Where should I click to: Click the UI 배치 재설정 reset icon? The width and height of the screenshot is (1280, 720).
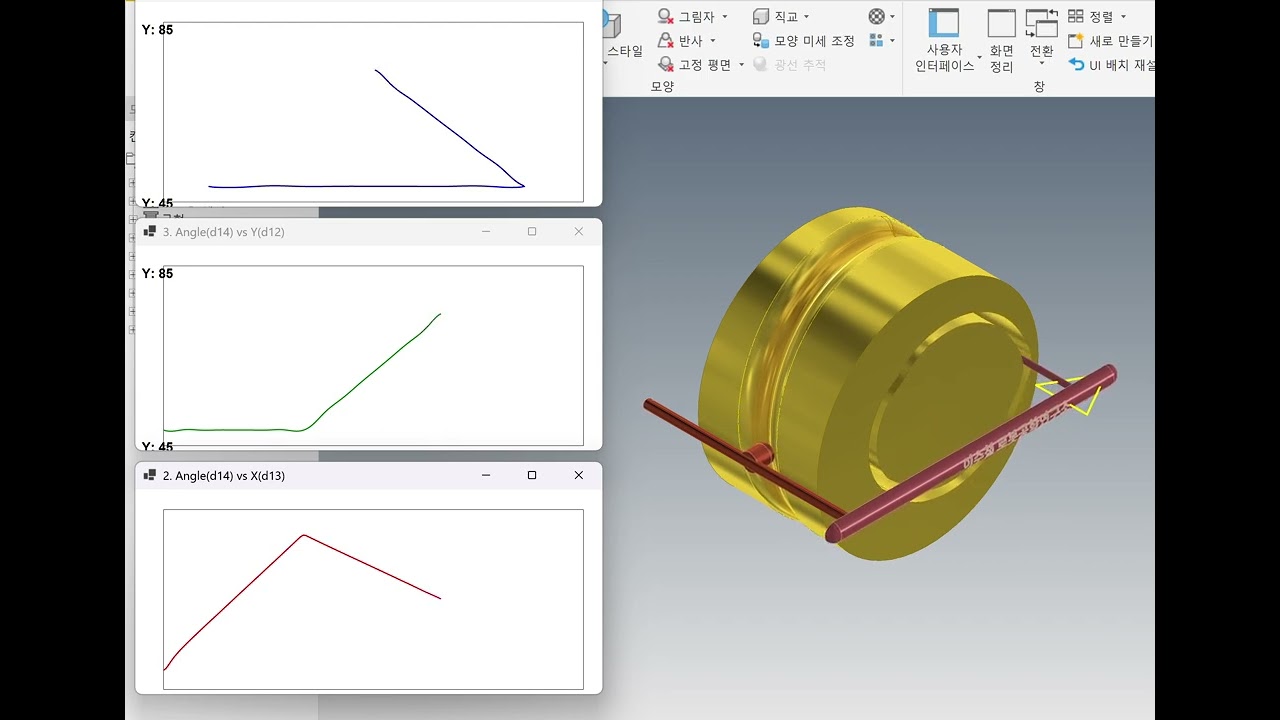[1076, 65]
